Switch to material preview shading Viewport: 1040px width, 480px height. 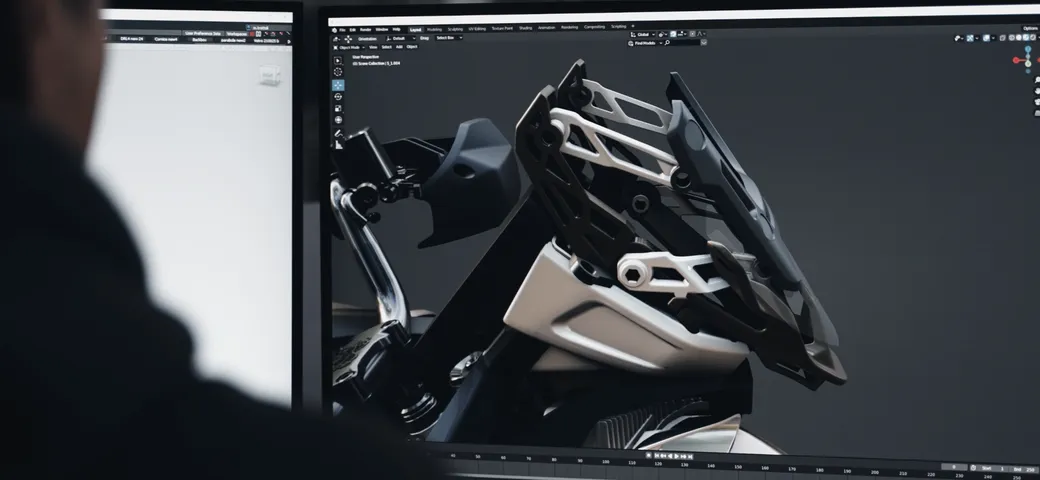pyautogui.click(x=1025, y=38)
